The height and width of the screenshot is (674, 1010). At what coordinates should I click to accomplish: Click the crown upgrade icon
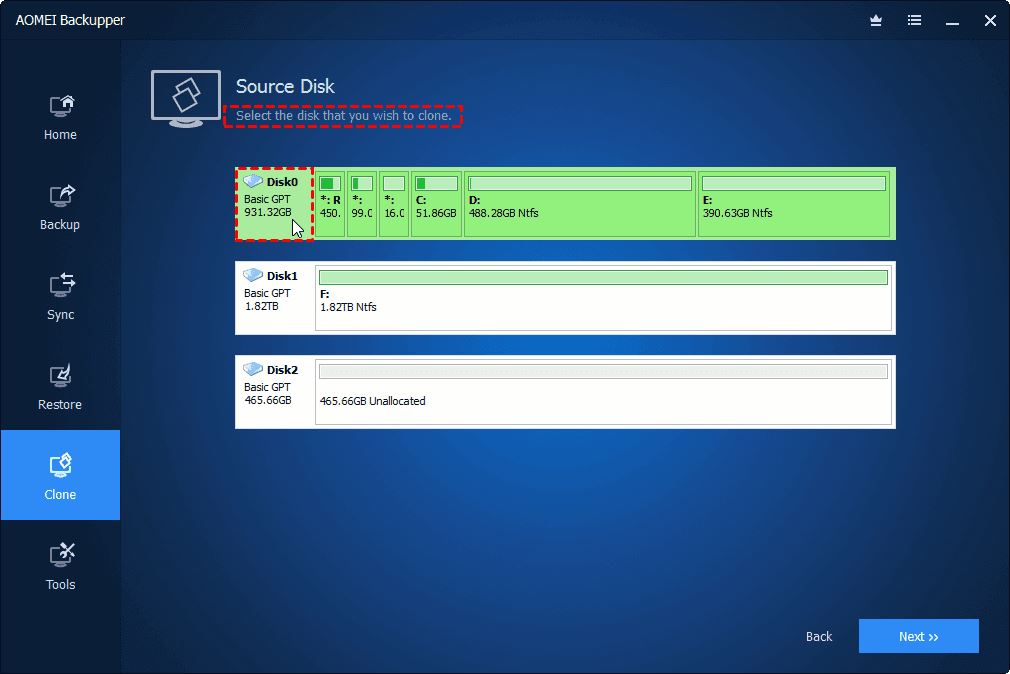tap(876, 20)
